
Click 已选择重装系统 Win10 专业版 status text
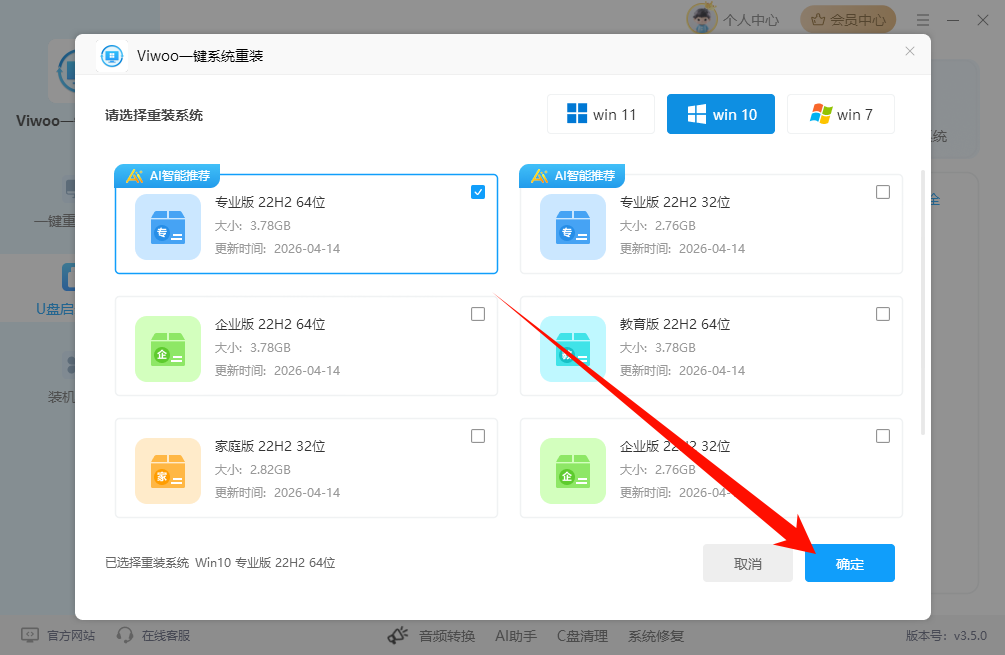click(220, 563)
